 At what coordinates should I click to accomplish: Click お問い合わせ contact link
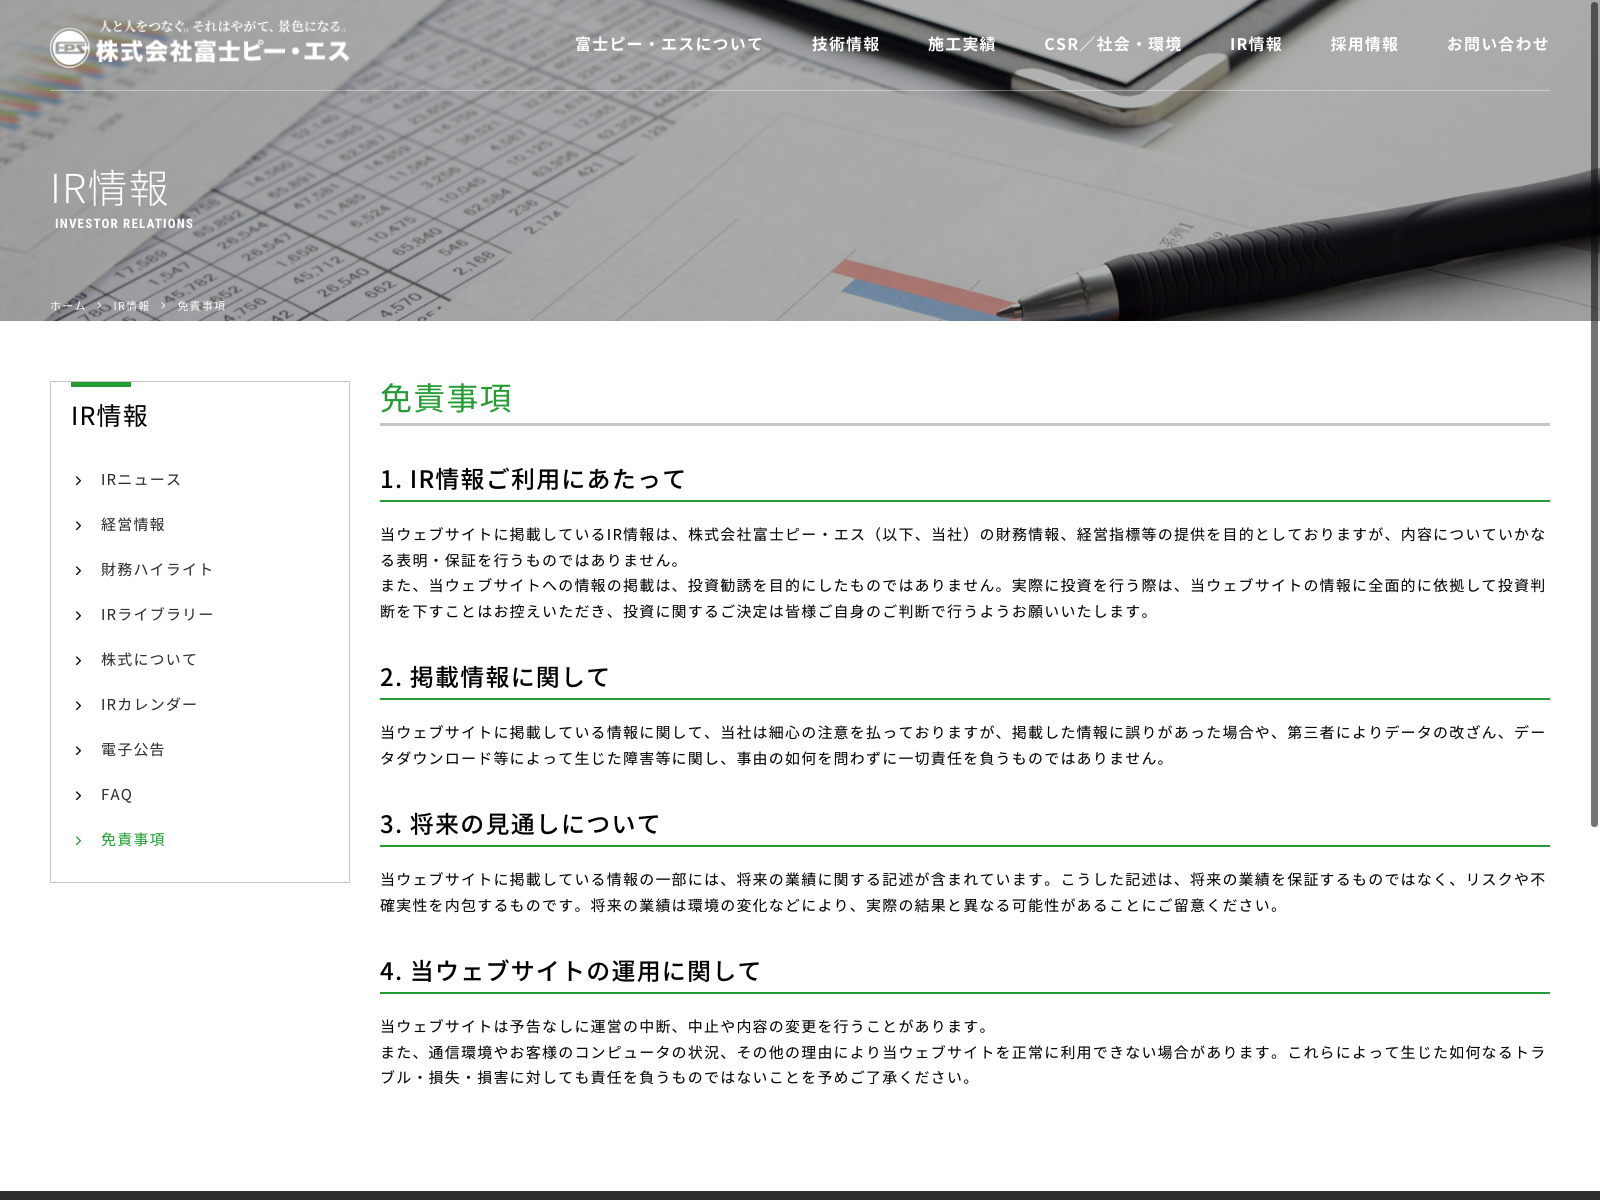pos(1497,44)
